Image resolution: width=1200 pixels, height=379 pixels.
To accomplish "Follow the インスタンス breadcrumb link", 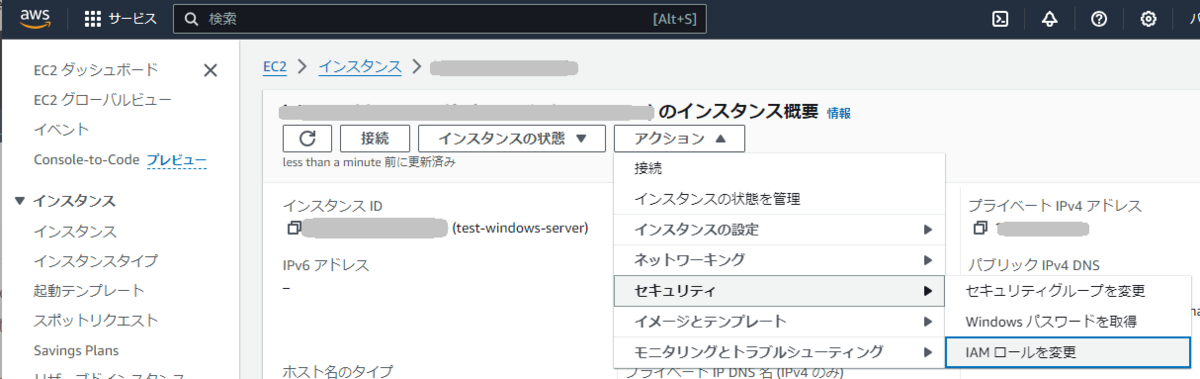I will 360,67.
